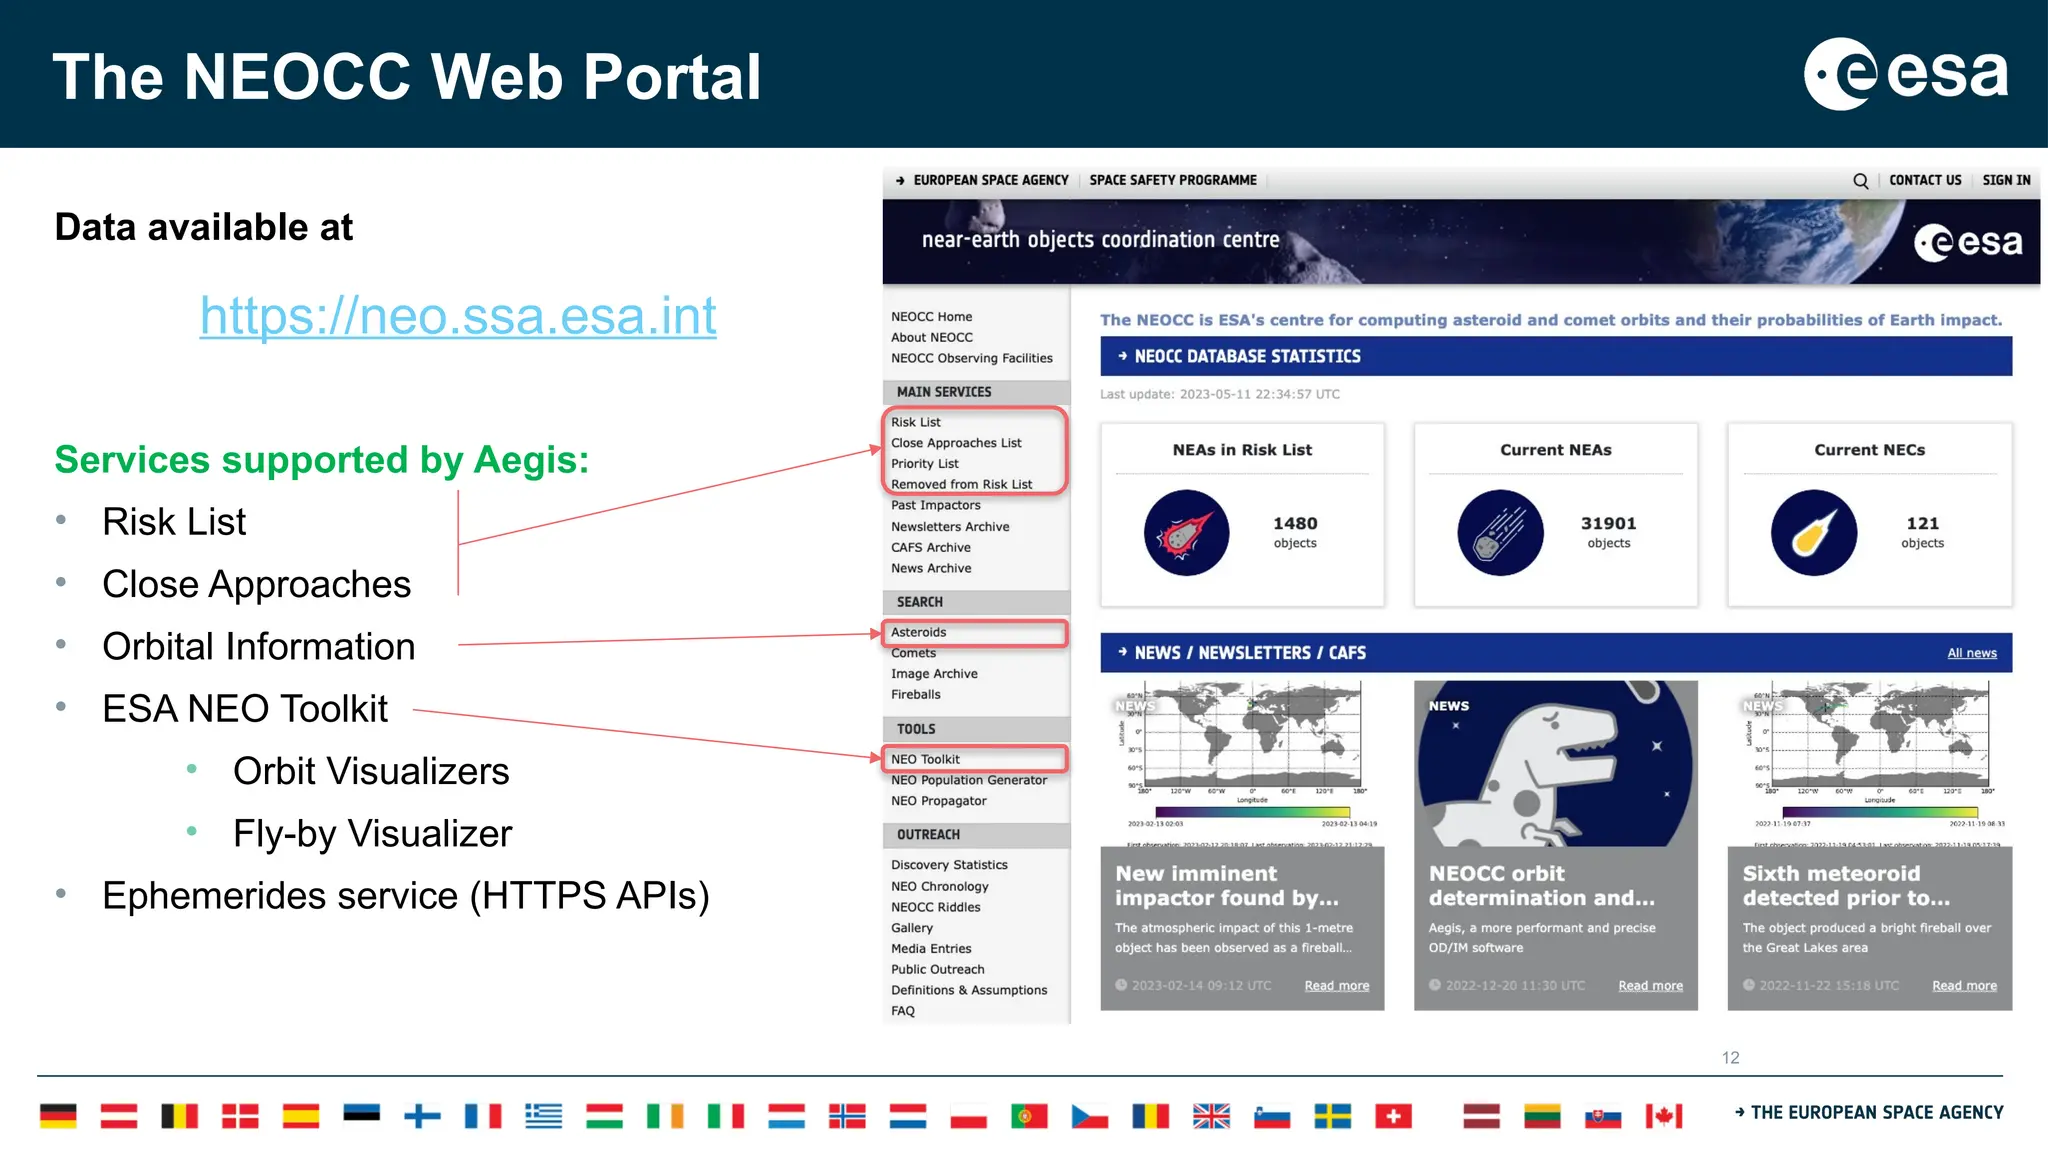Click the NEAs in Risk List asteroid icon
The image size is (2048, 1149).
[x=1186, y=533]
